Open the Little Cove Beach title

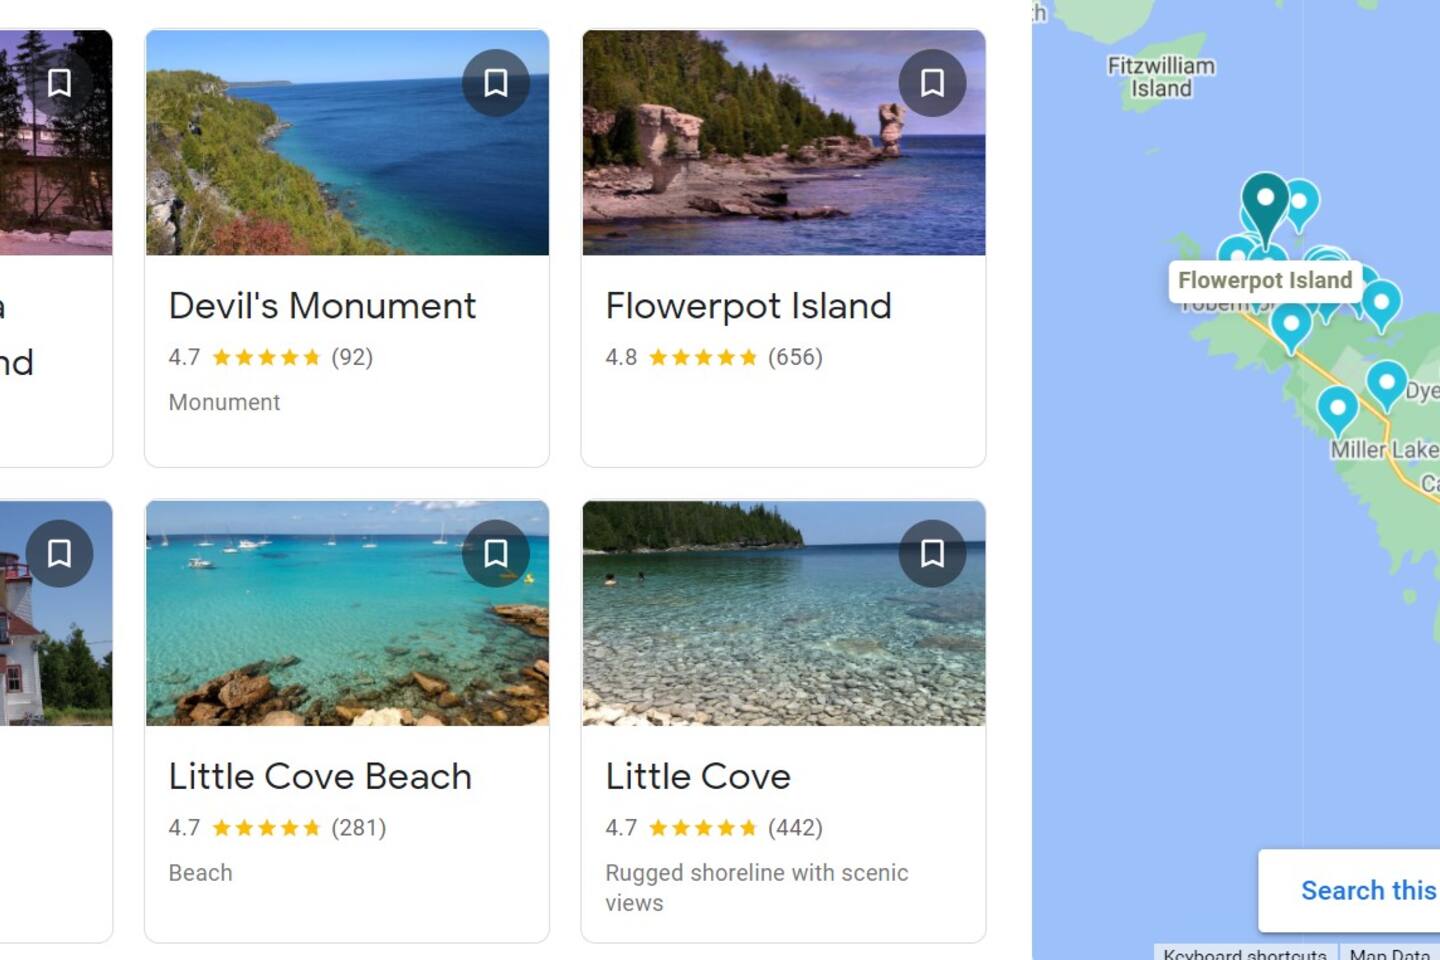tap(320, 777)
